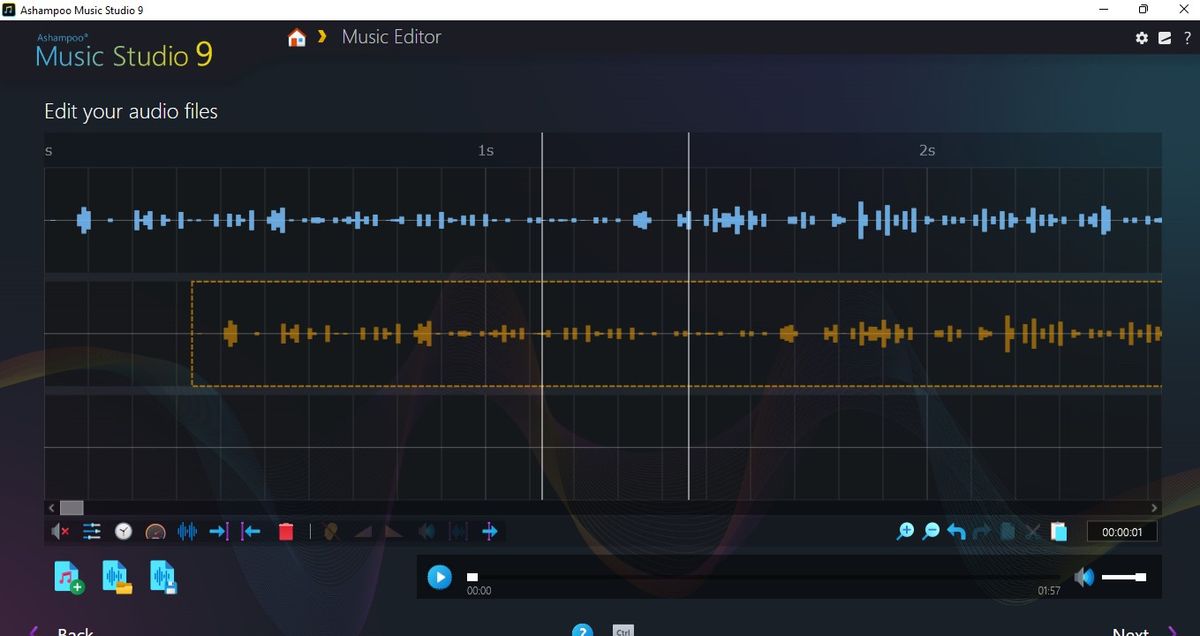Zoom in on the waveform
Screen dimensions: 1200x636
pos(905,531)
